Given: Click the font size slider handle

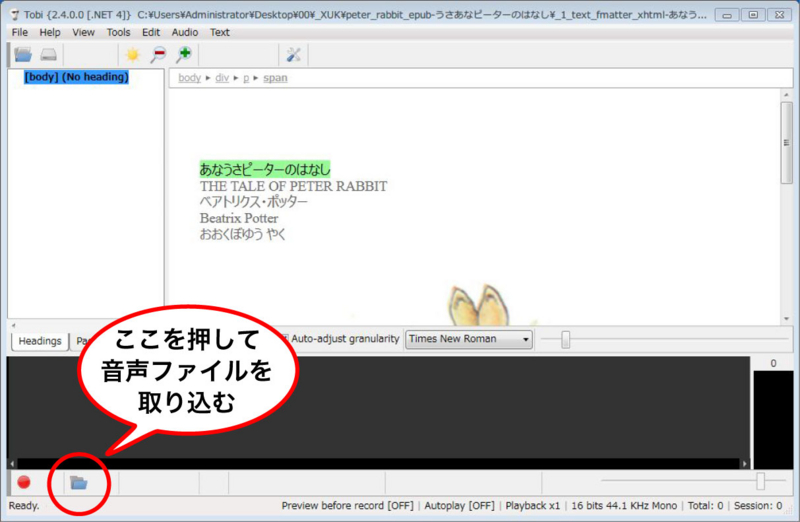Looking at the screenshot, I should 565,339.
